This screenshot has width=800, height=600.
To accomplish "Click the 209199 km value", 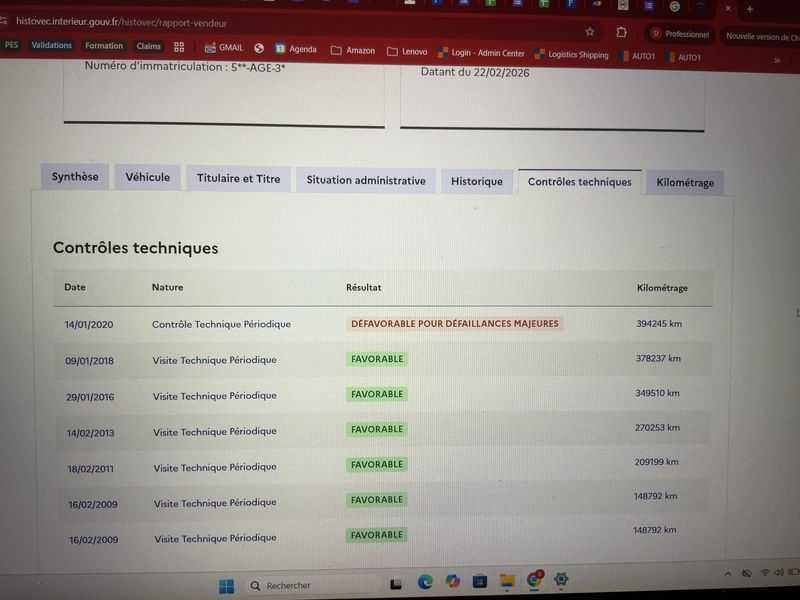I will (656, 462).
